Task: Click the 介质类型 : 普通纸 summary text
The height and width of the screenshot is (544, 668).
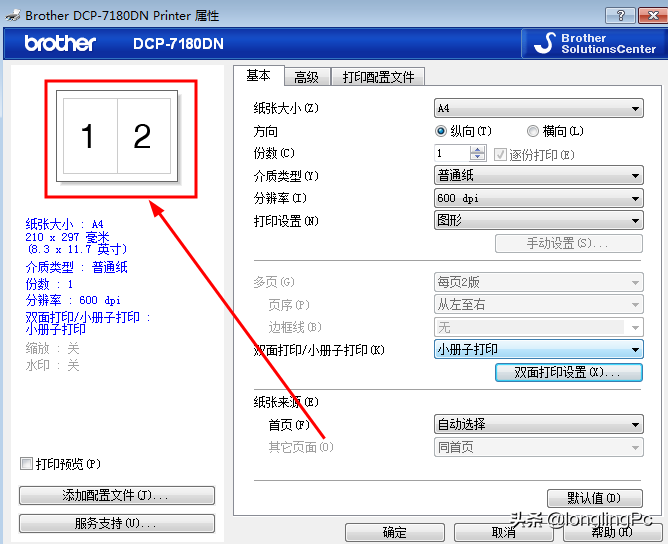Action: (x=77, y=268)
